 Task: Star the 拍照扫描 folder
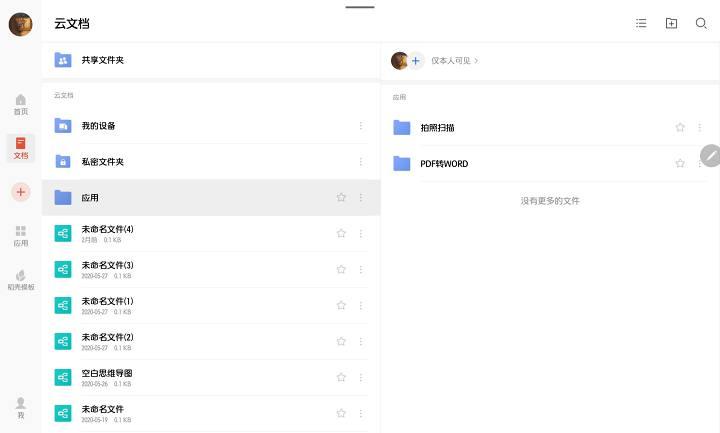point(680,128)
